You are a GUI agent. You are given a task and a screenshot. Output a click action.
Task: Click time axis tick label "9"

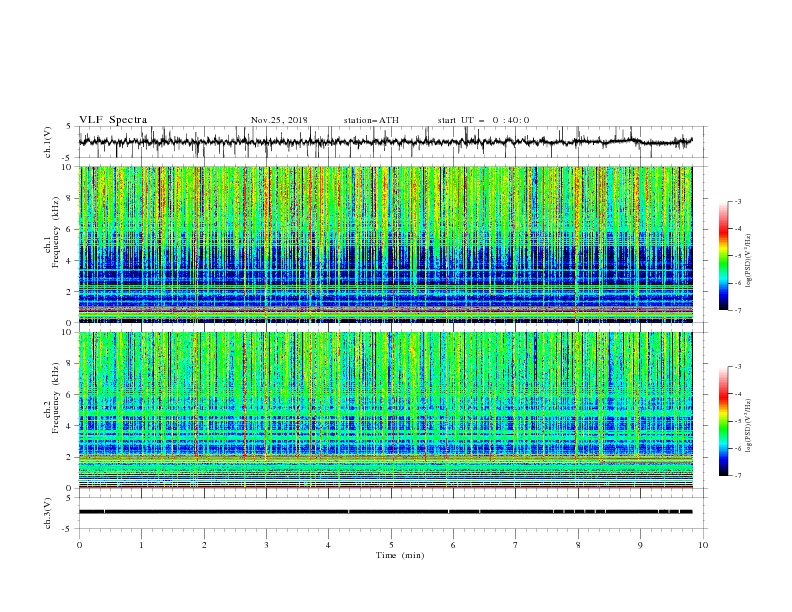(640, 545)
